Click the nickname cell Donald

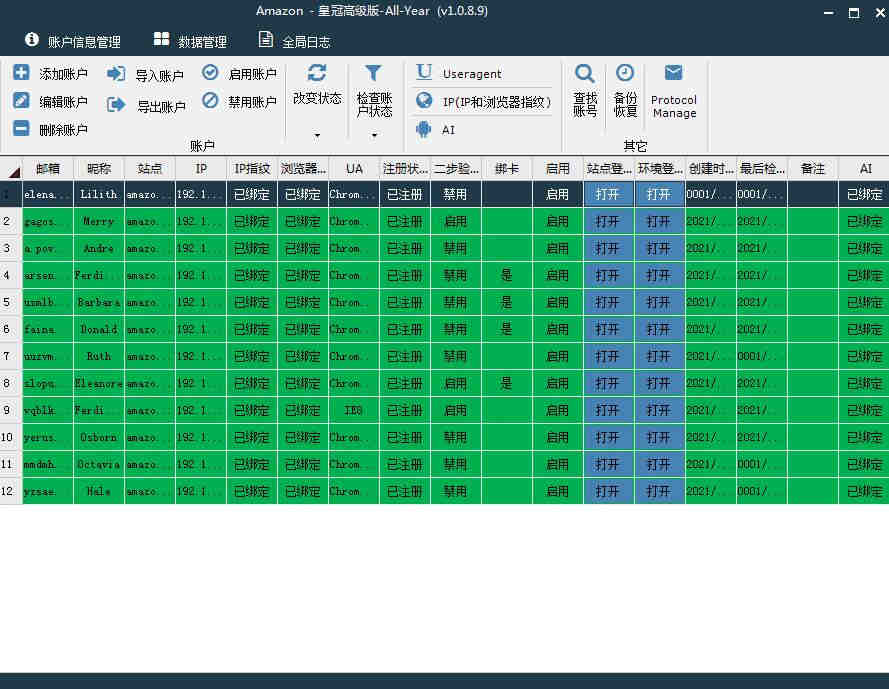click(x=99, y=329)
